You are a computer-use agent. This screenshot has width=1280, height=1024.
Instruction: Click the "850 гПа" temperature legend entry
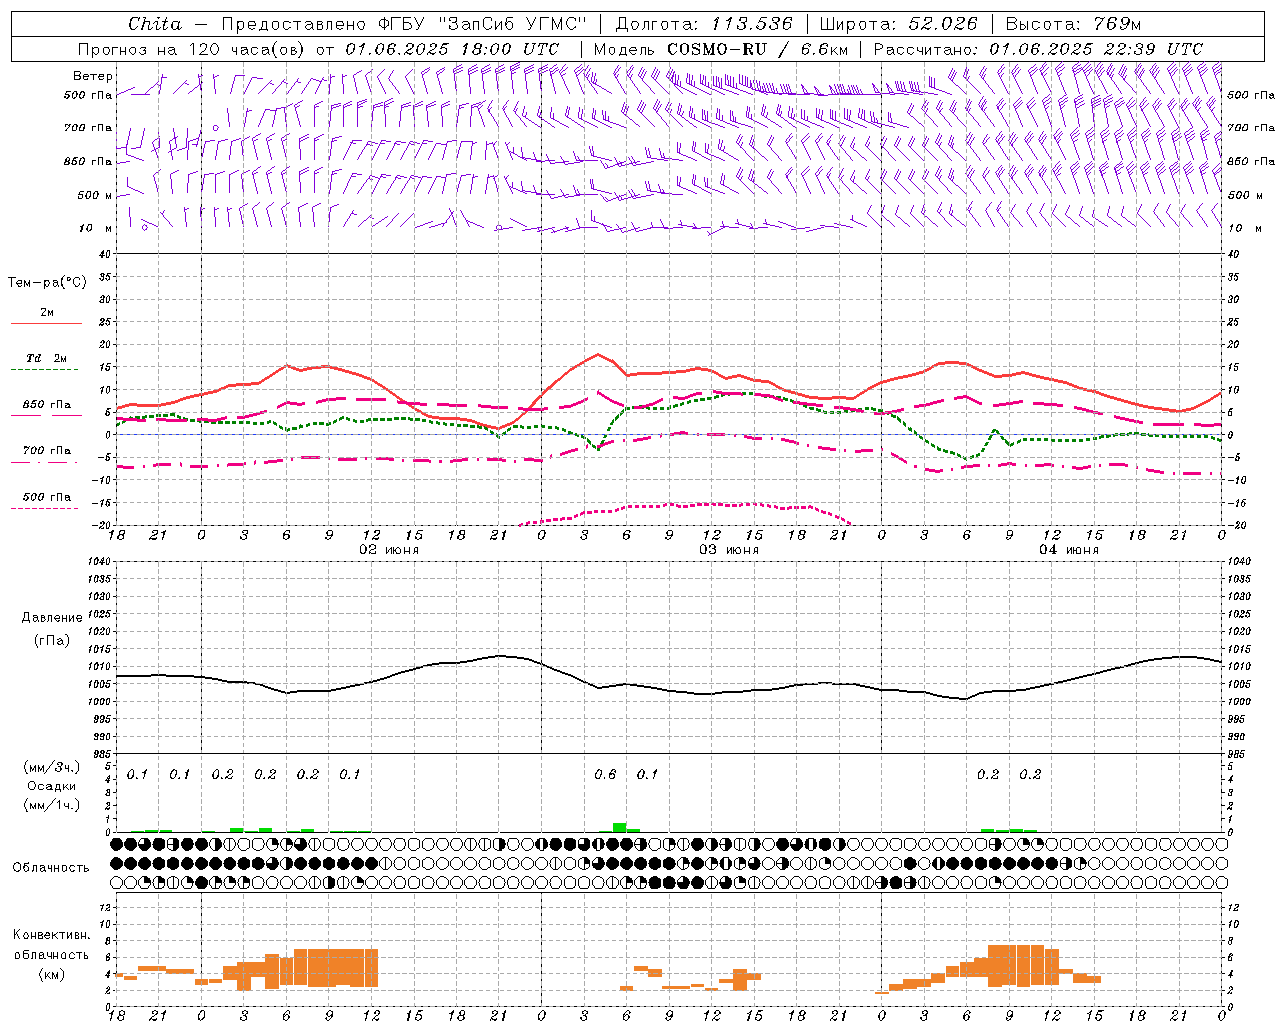[x=47, y=405]
